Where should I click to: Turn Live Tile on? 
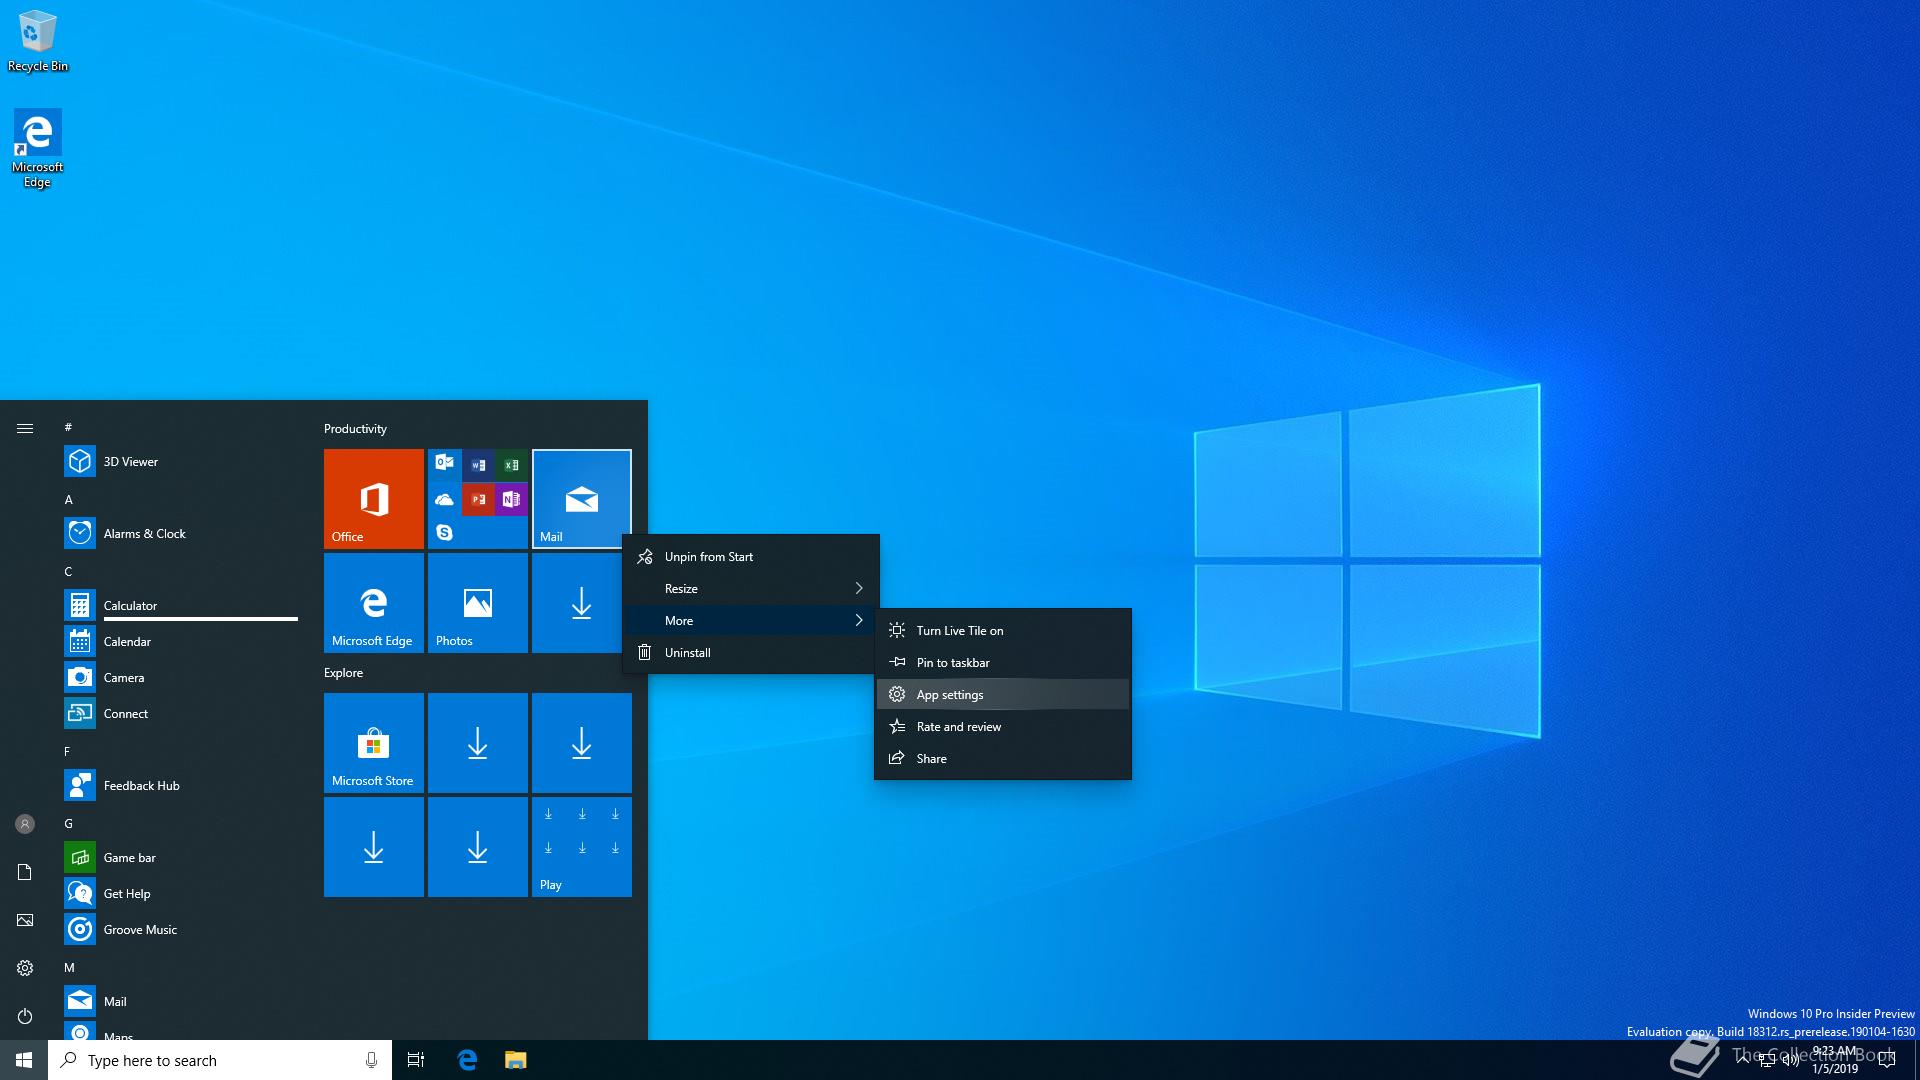pyautogui.click(x=1003, y=631)
